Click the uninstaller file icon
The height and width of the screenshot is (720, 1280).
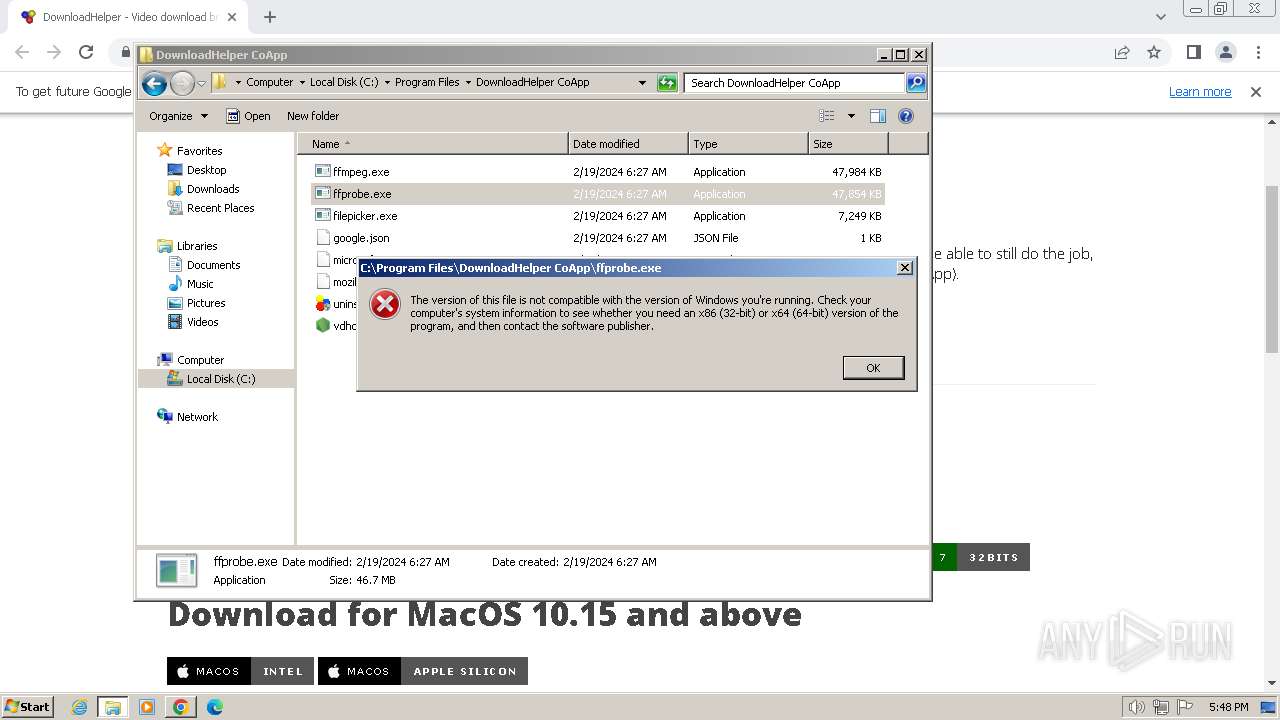click(323, 304)
